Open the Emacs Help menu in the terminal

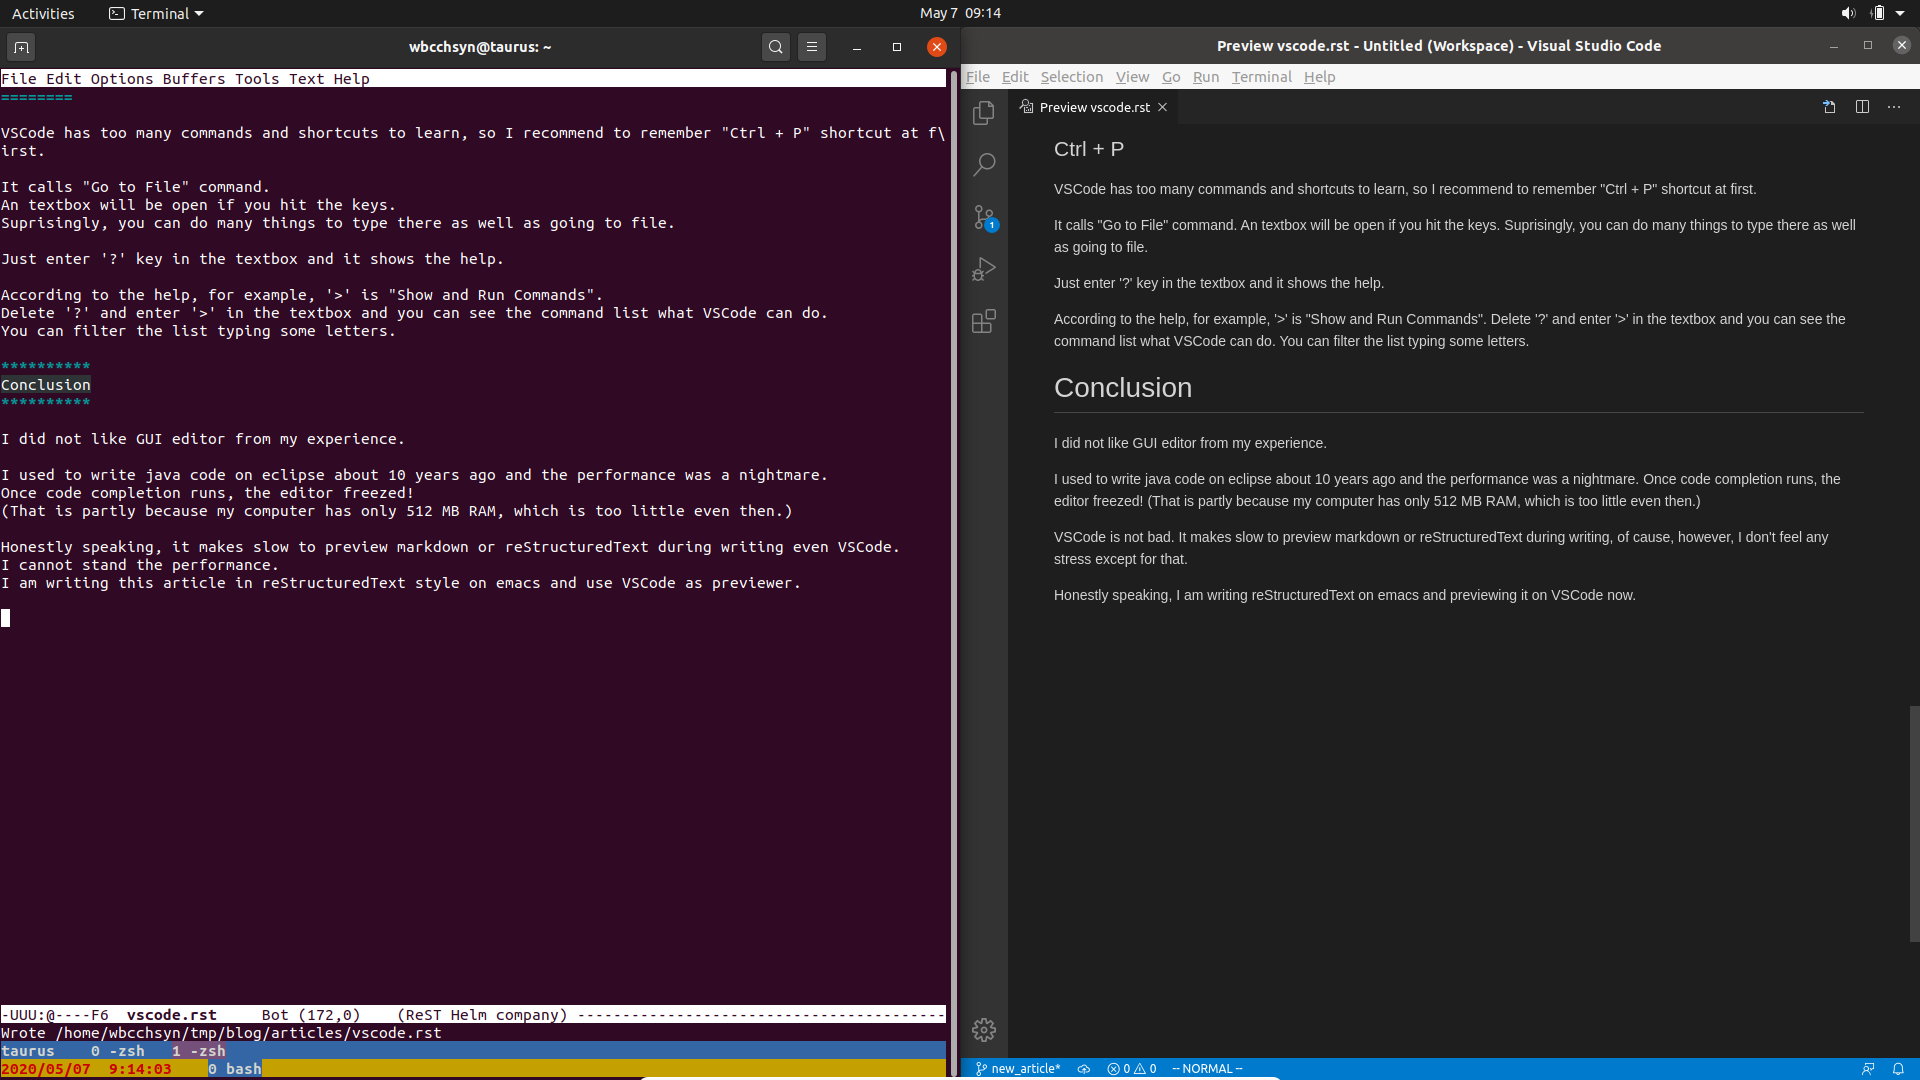352,79
